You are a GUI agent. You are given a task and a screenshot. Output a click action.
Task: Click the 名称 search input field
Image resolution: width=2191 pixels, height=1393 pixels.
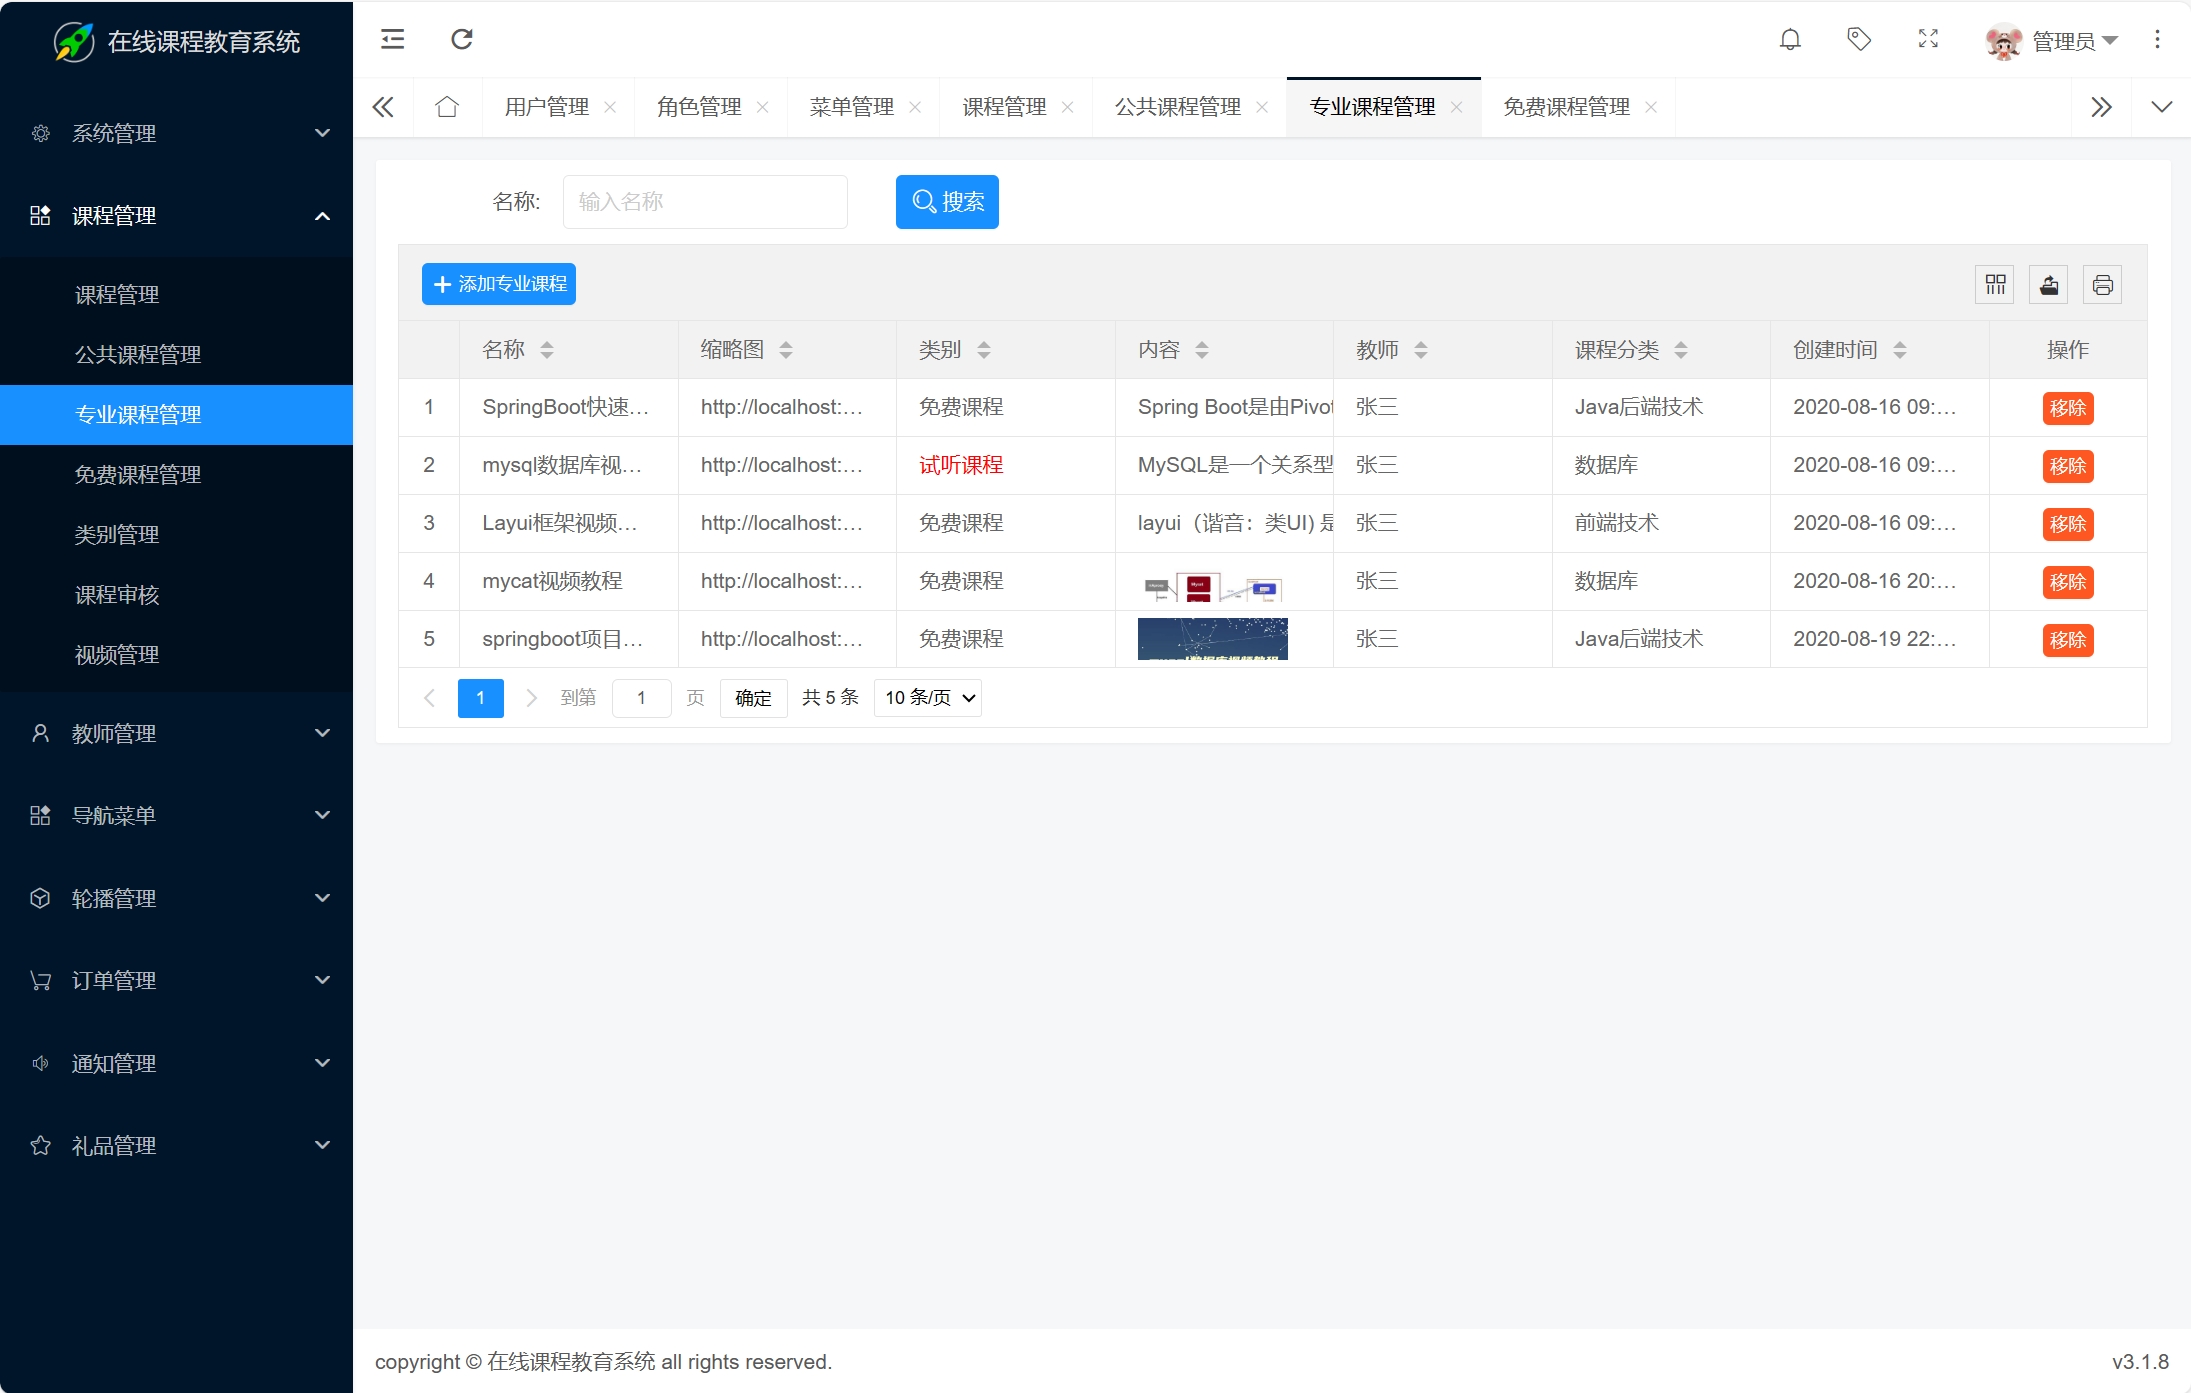click(x=705, y=202)
